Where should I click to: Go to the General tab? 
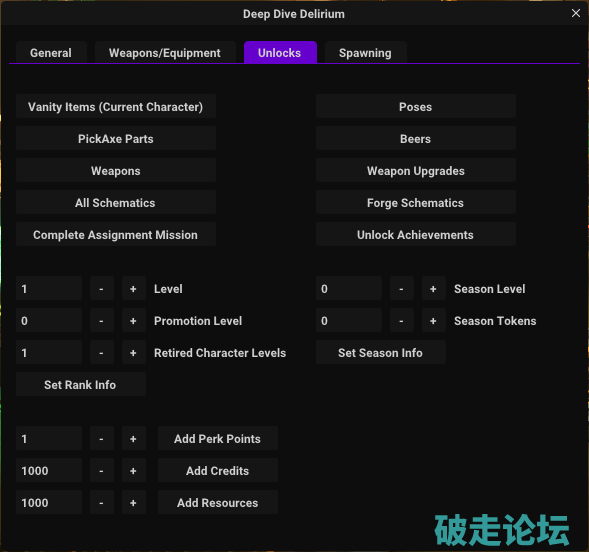tap(51, 53)
